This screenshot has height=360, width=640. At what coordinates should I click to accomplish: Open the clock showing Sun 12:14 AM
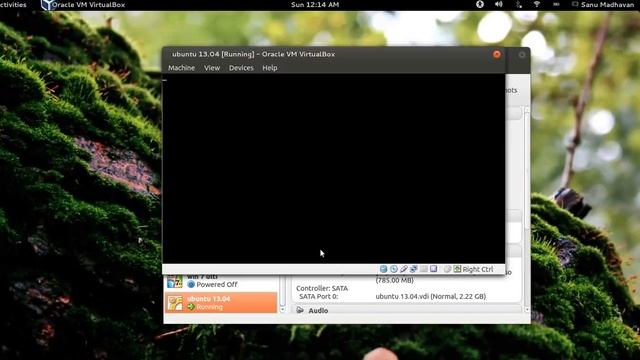tap(315, 4)
